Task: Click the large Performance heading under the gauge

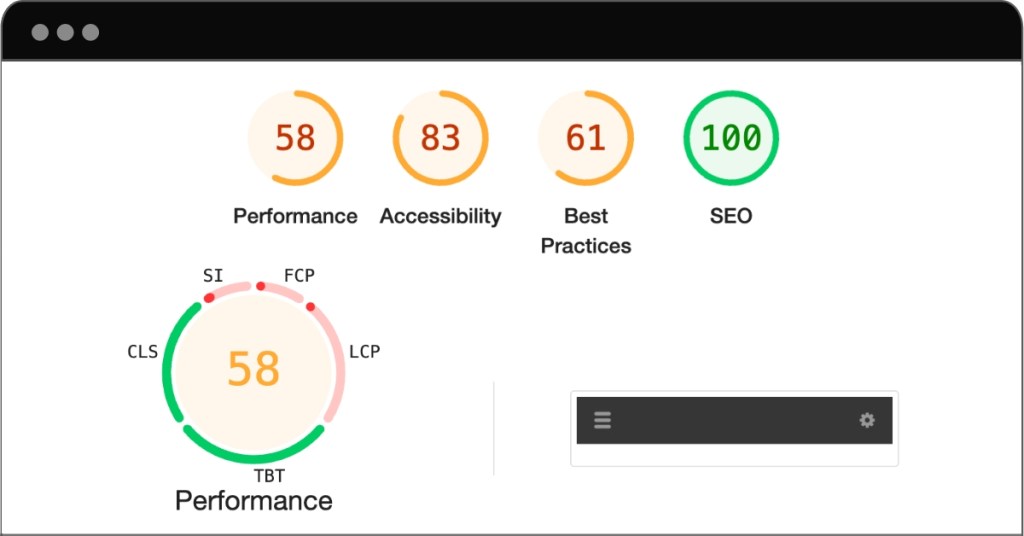Action: coord(254,501)
